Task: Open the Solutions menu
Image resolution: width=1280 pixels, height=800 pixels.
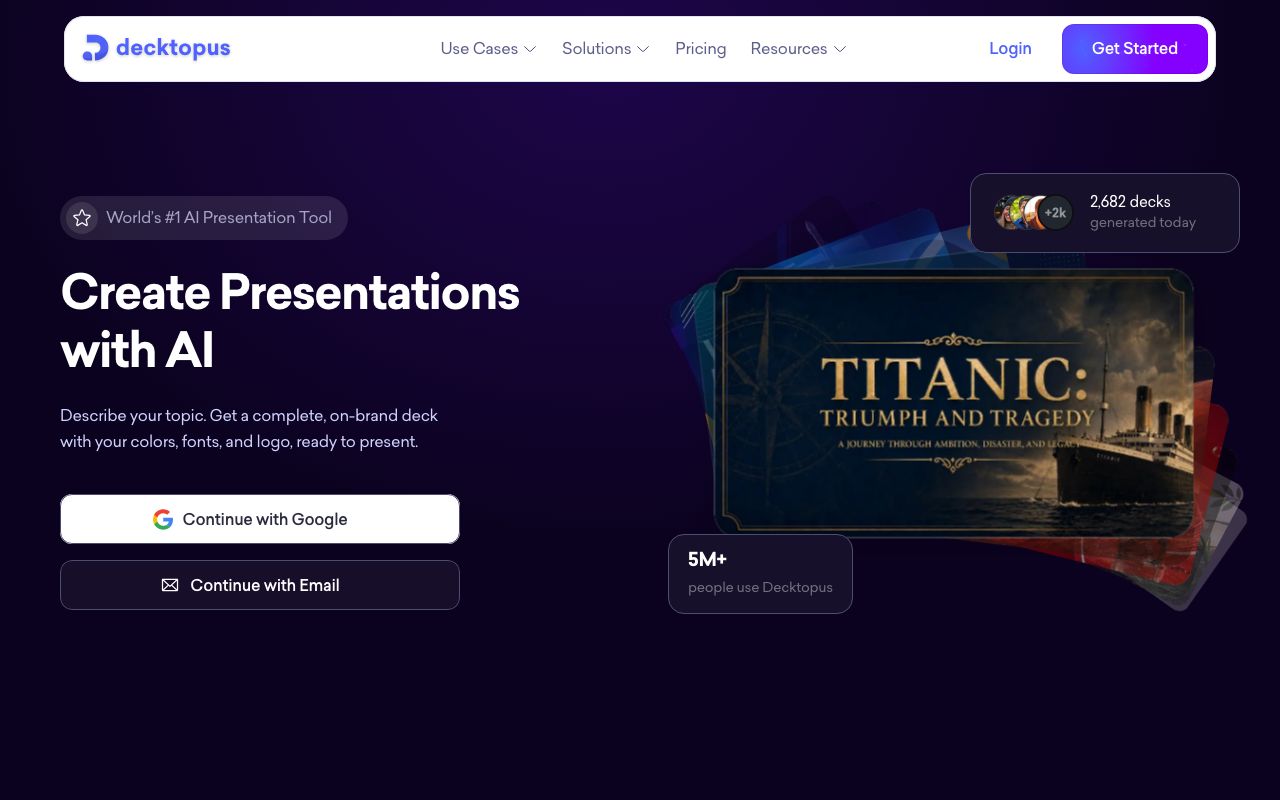Action: (606, 48)
